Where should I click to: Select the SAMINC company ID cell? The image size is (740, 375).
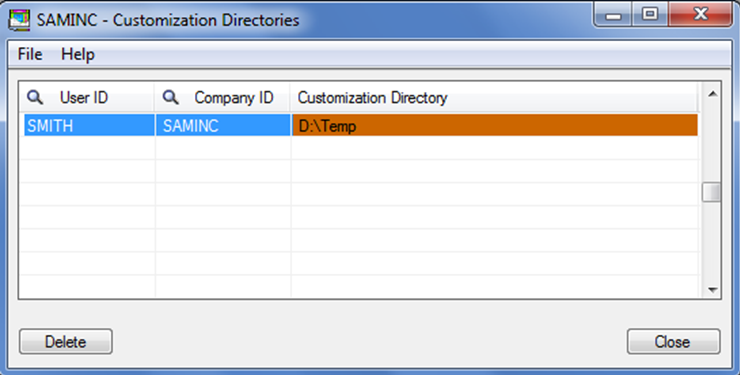pyautogui.click(x=223, y=125)
